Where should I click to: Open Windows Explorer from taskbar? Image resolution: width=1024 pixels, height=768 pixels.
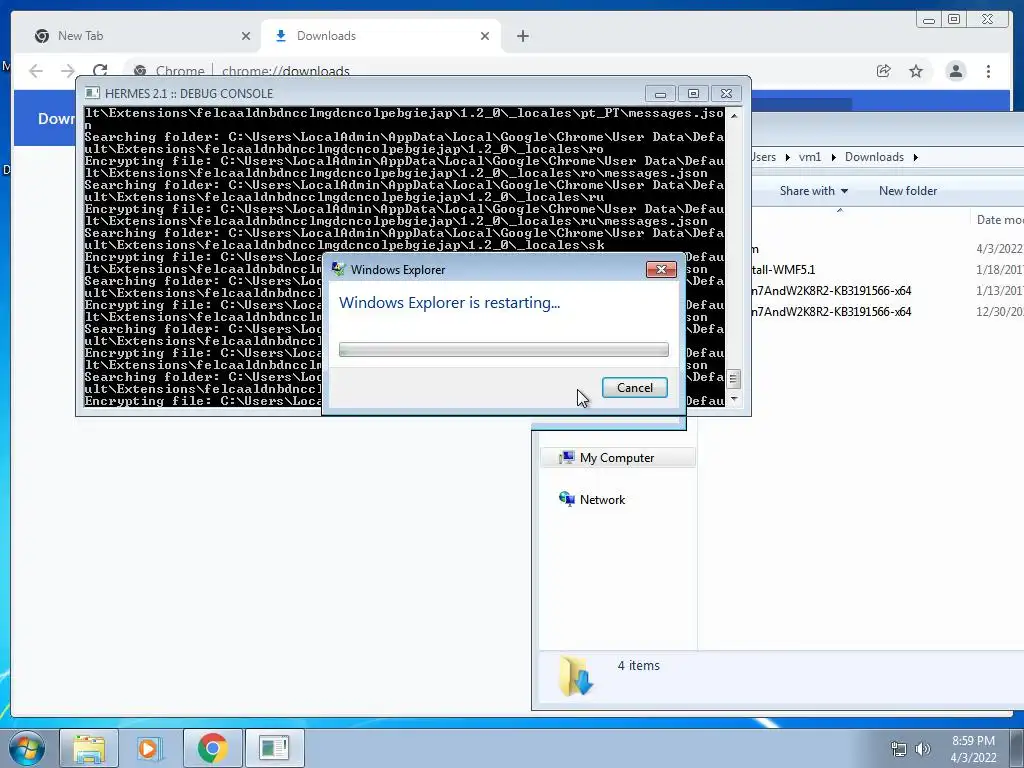89,748
